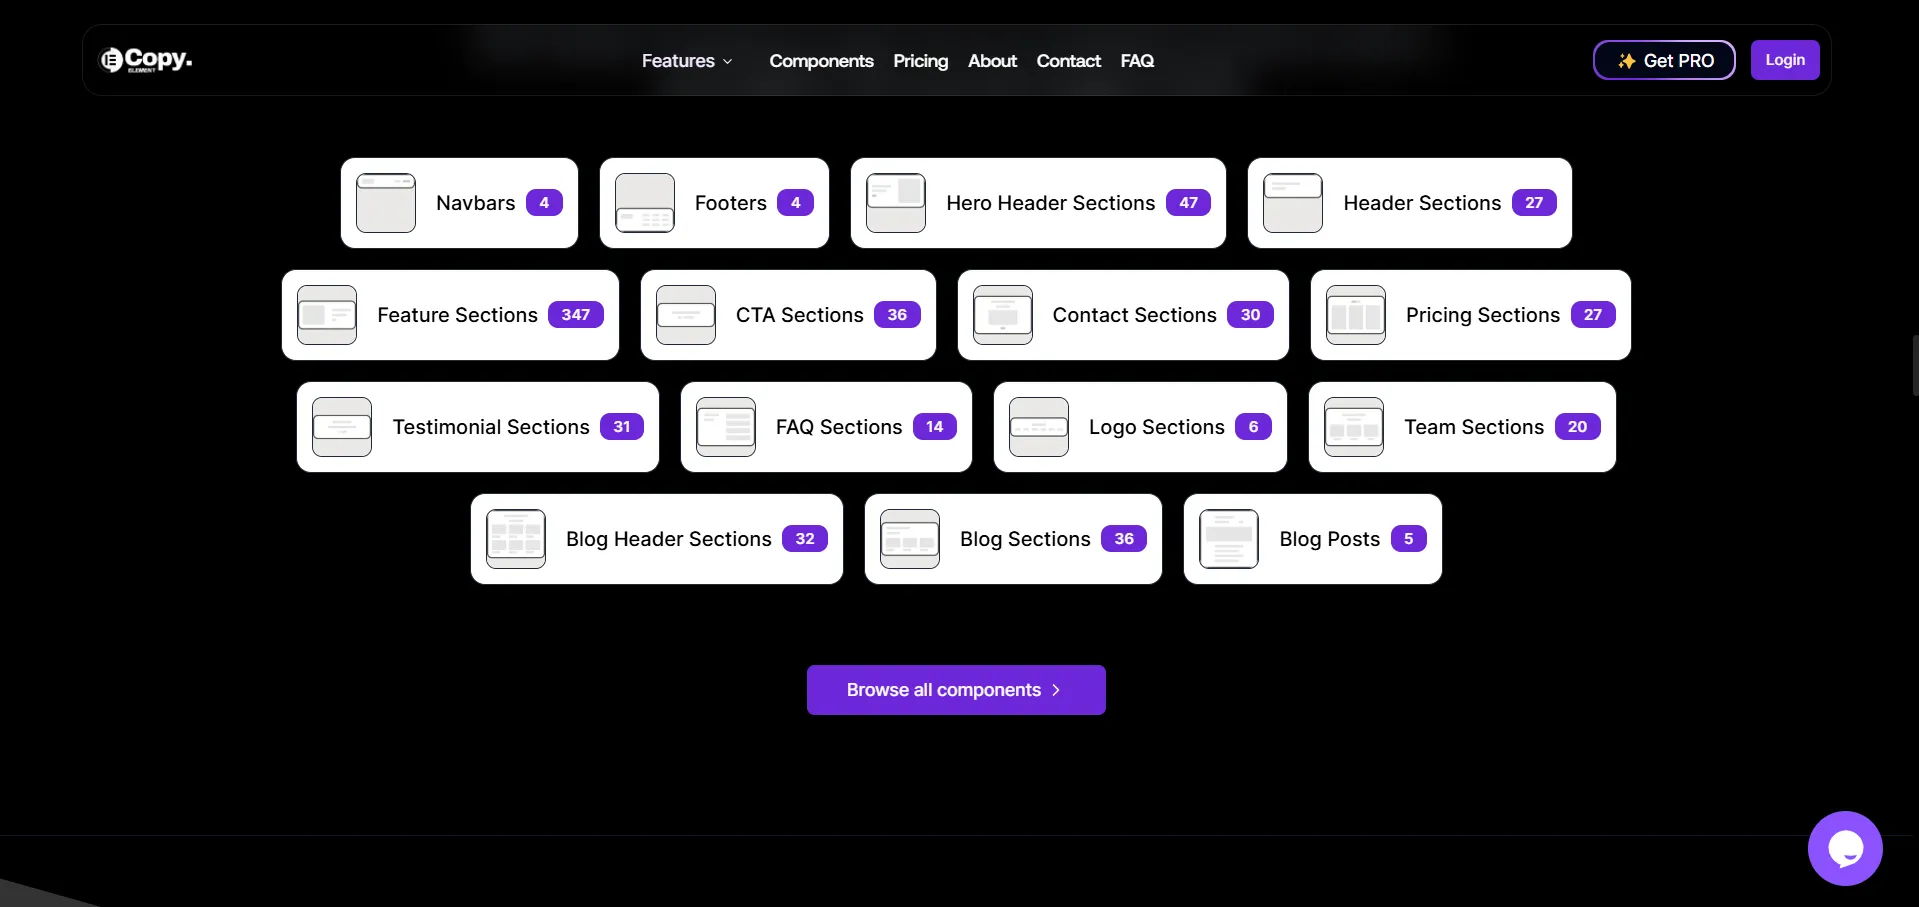Select the Testimonial Sections preview icon
Viewport: 1919px width, 907px height.
point(340,426)
